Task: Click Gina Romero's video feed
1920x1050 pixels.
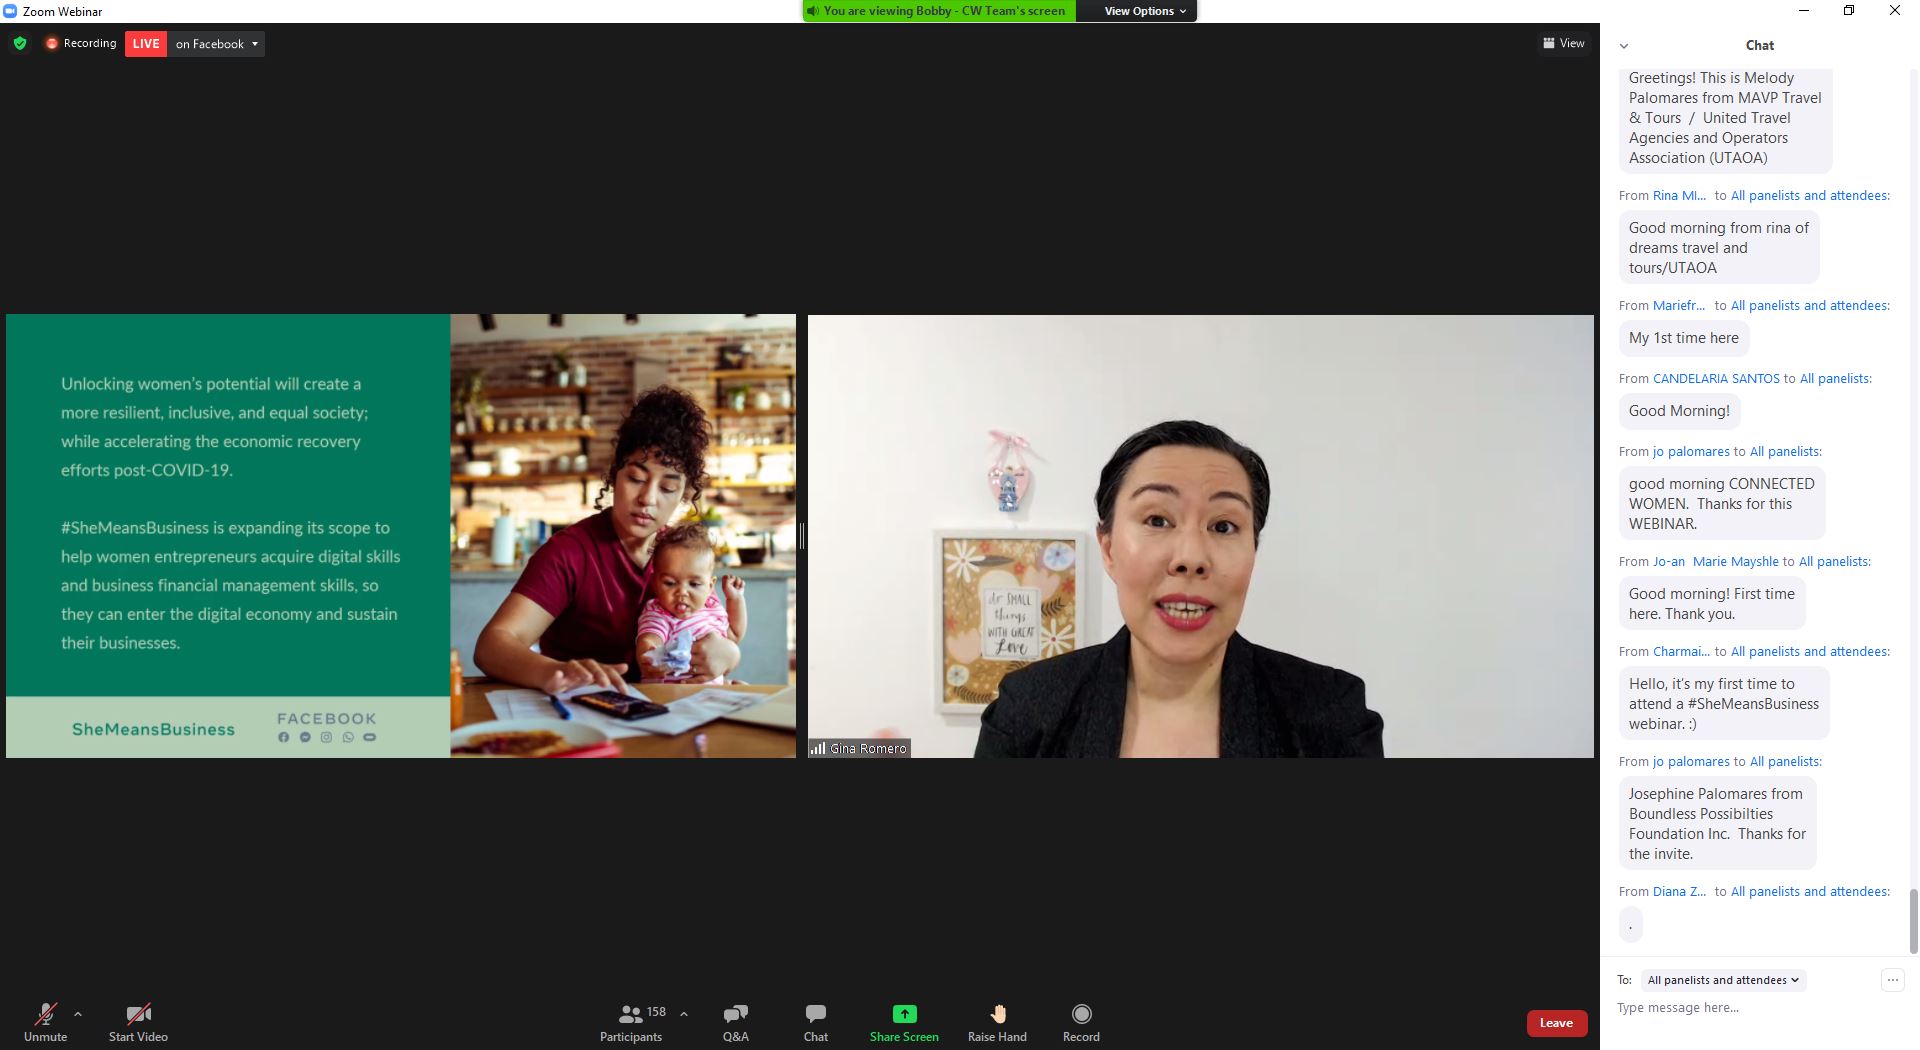Action: tap(1201, 536)
